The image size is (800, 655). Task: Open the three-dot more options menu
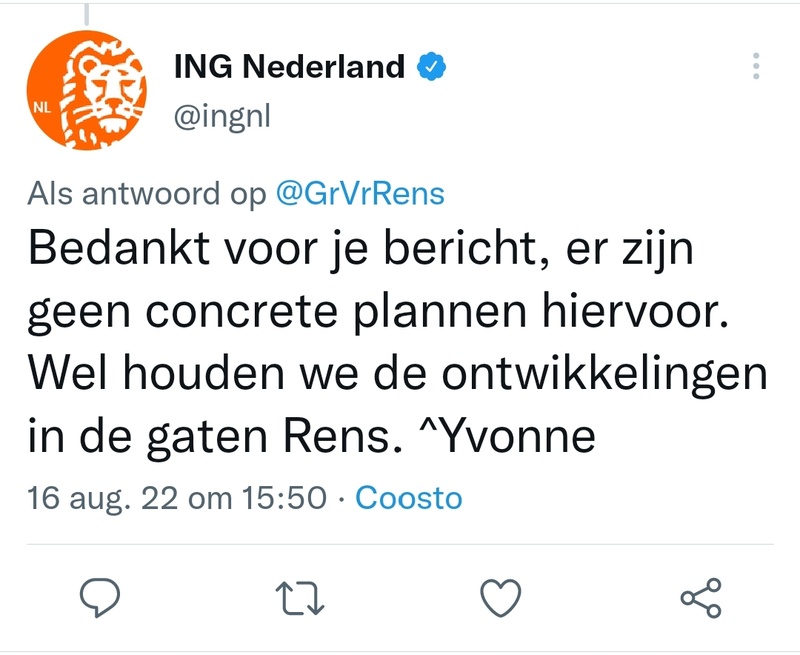(x=756, y=67)
